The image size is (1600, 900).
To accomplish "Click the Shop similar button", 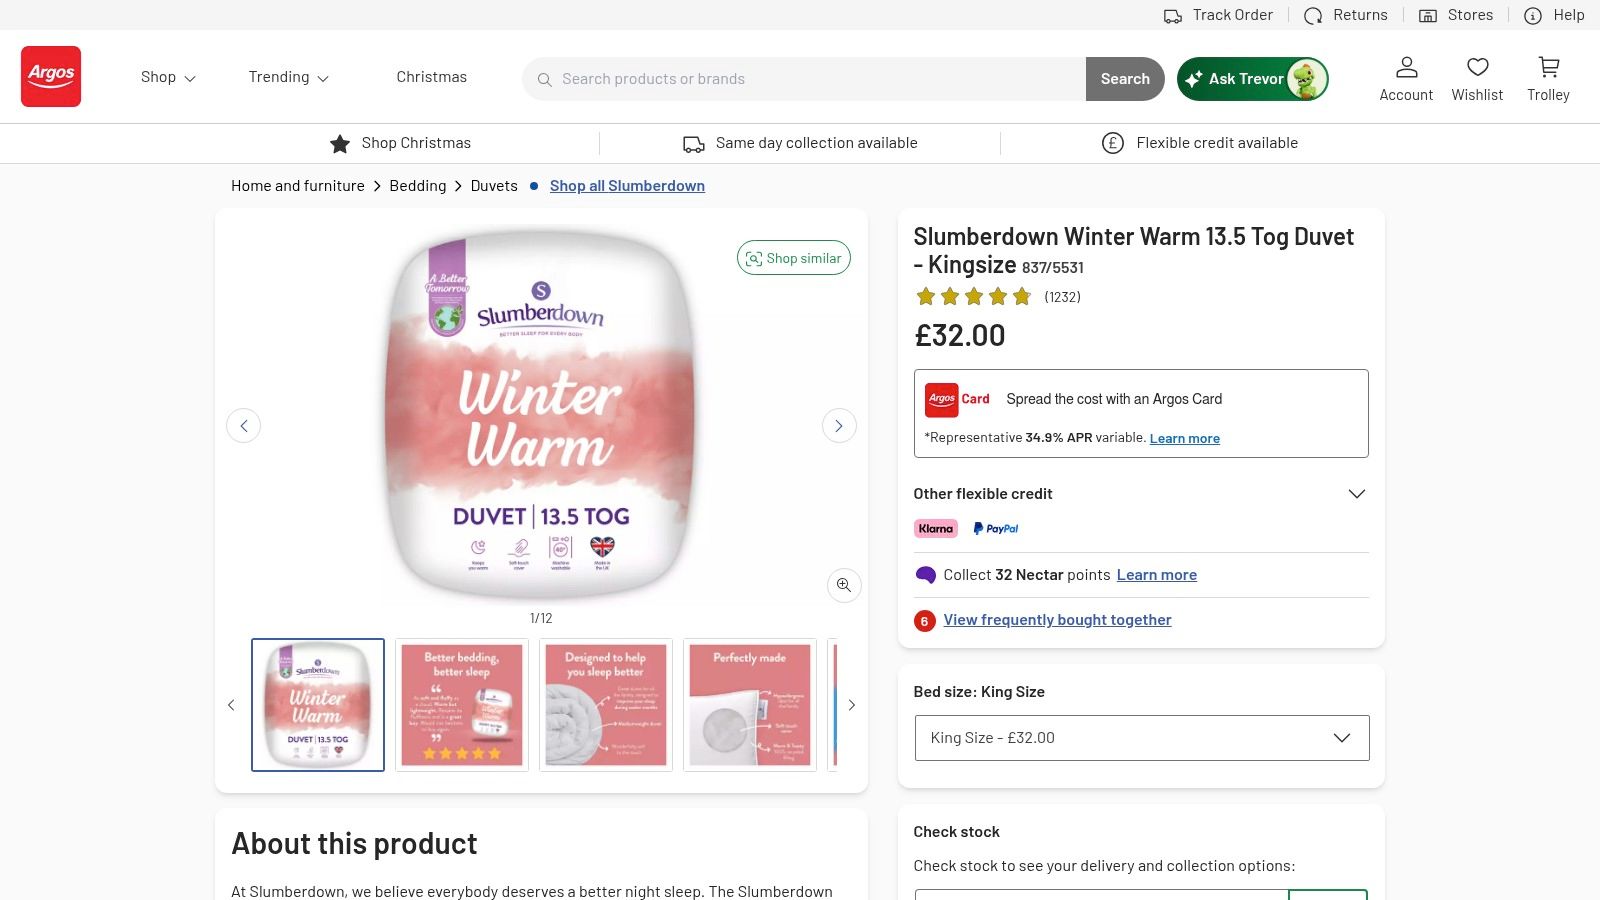I will pos(794,258).
